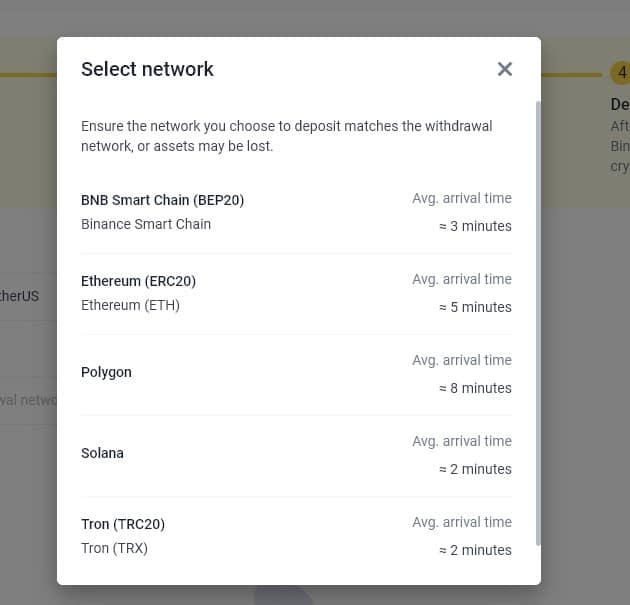The height and width of the screenshot is (605, 630).
Task: Click the ≈ 5 minutes arrival time
Action: click(x=475, y=307)
